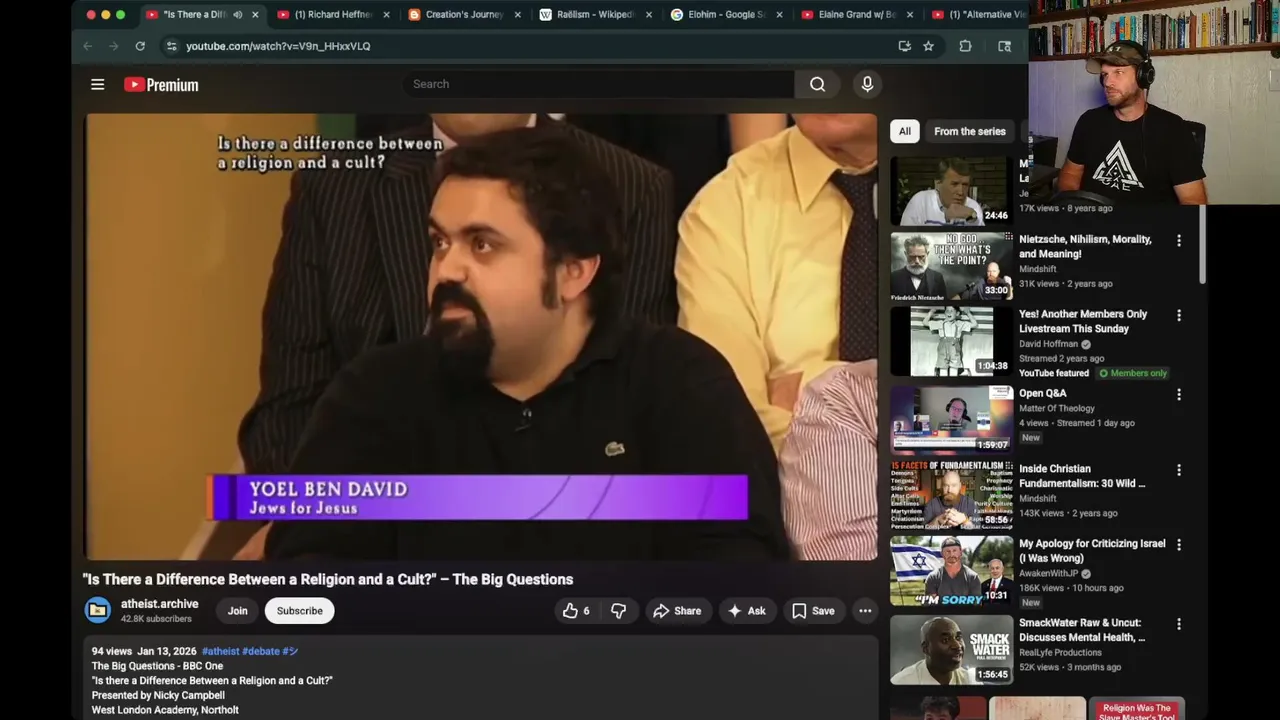Click the main video player

coord(481,336)
